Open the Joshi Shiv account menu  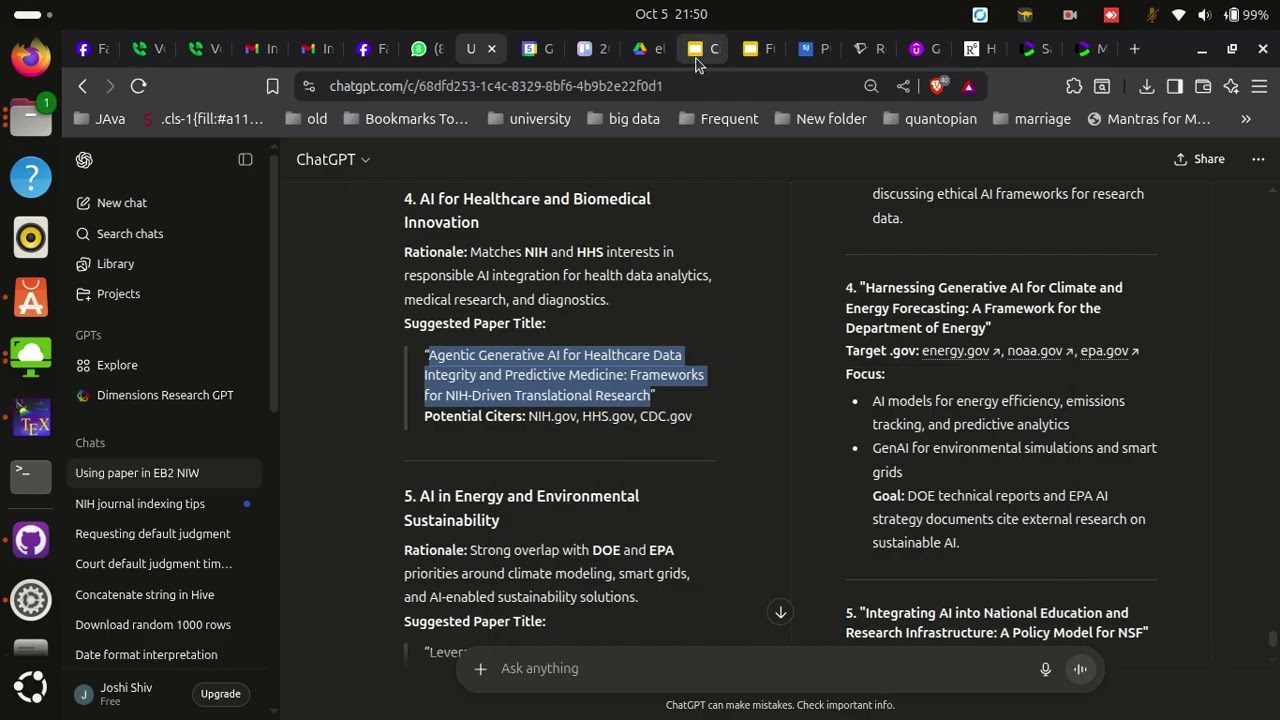[x=125, y=694]
